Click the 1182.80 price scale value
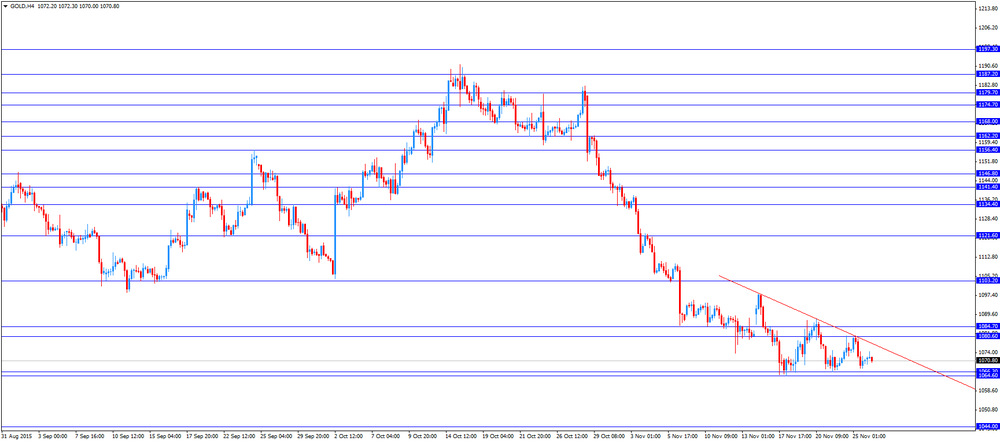Viewport: 1000px width, 441px height. point(988,85)
